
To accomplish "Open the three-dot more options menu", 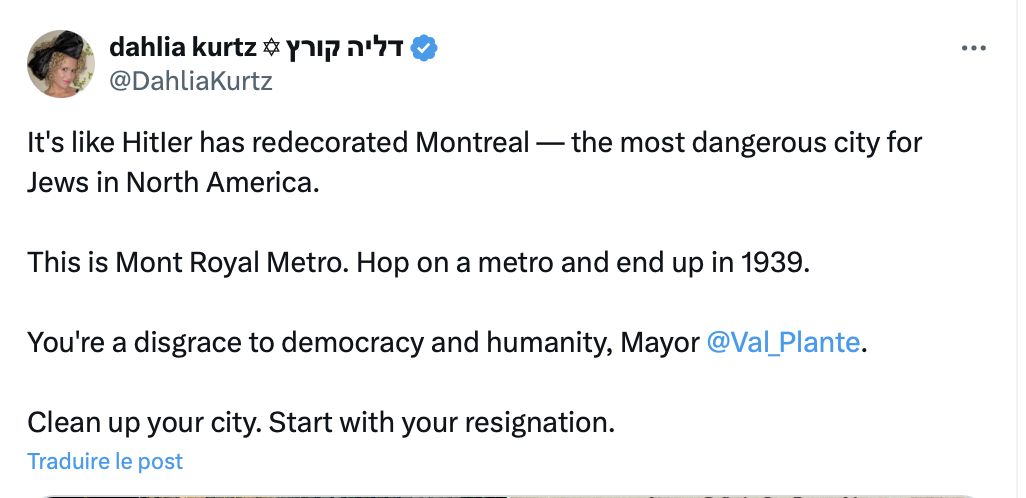I will pos(974,48).
